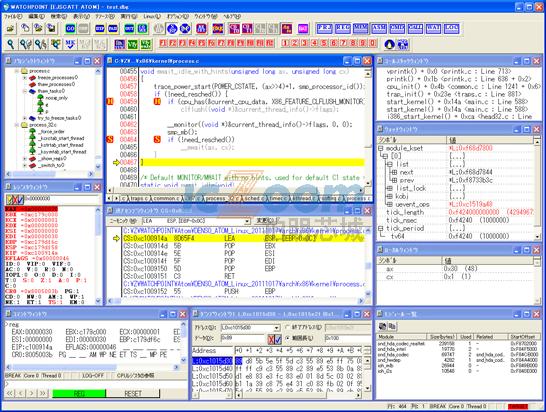Expand the prev node in watch window
The image size is (546, 412).
click(x=394, y=180)
